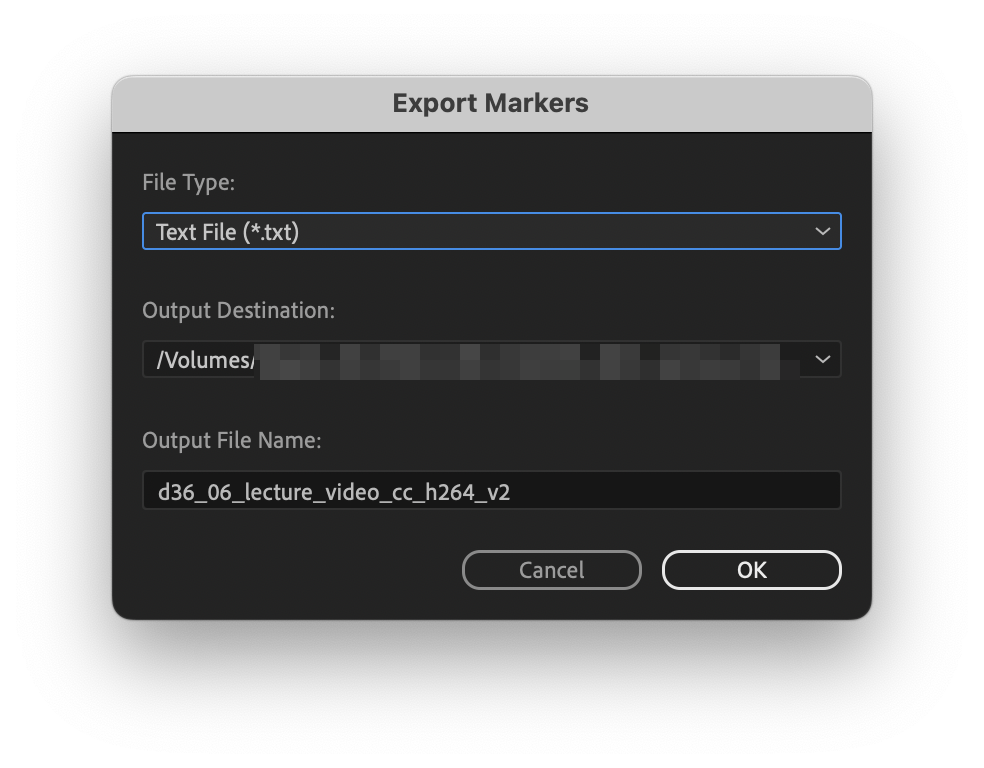Viewport: 984px width, 768px height.
Task: Click inside the file name text box
Action: click(491, 490)
